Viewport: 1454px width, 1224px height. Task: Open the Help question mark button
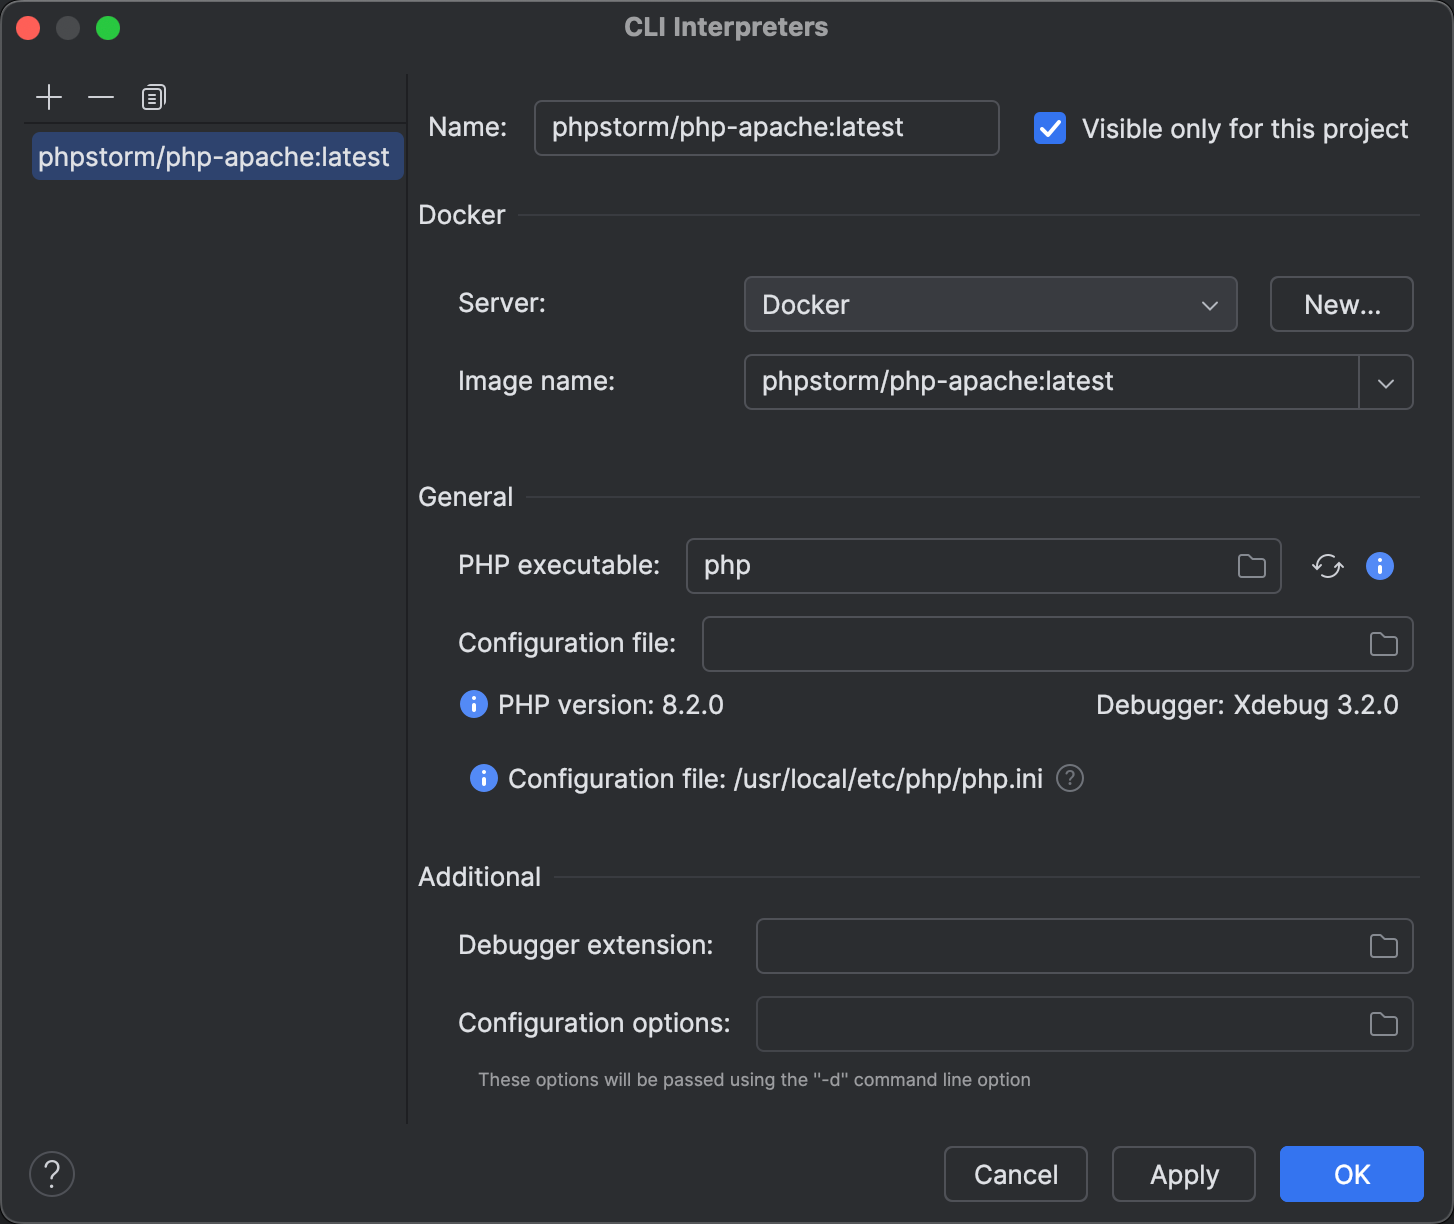(52, 1174)
